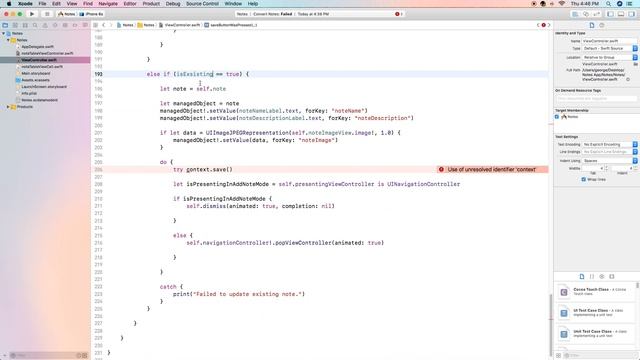This screenshot has height=360, width=640.
Task: Open the Notes scheme selector in toolbar
Action: [x=67, y=14]
